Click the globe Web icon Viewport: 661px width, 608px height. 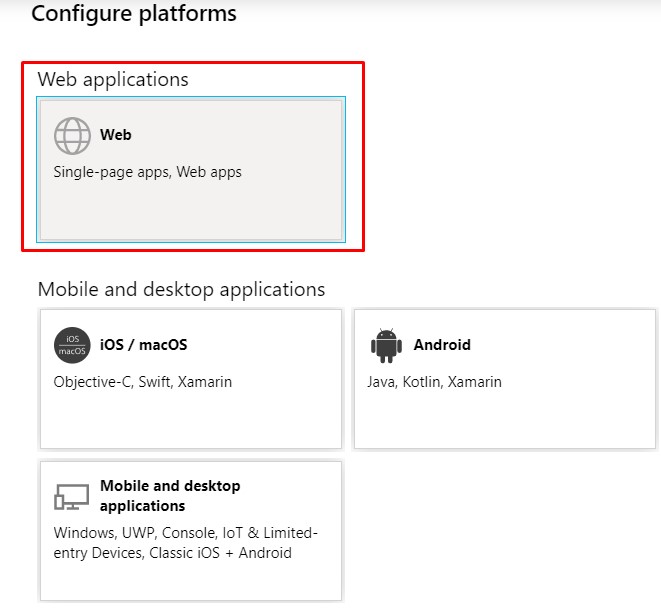[72, 136]
